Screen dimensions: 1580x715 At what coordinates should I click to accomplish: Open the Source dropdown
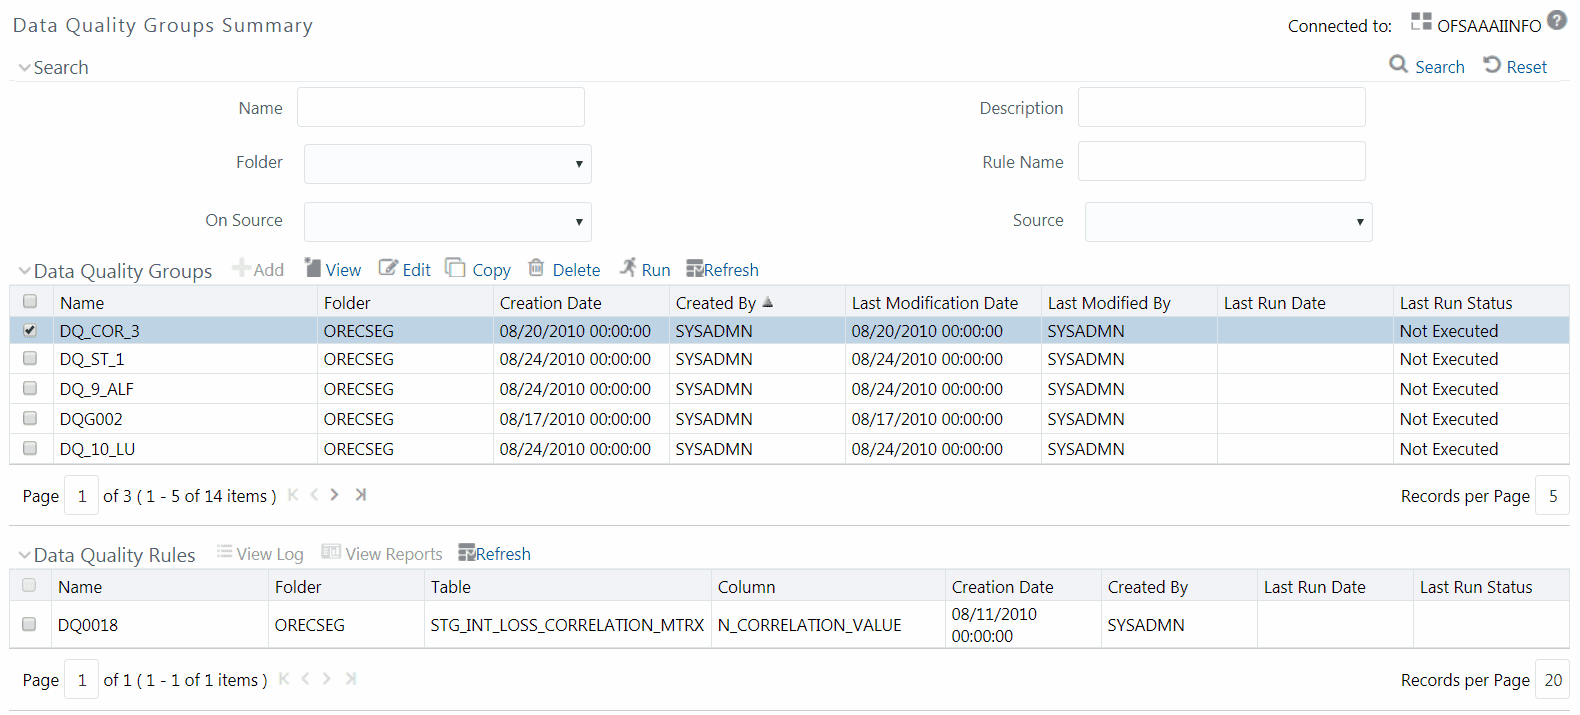pos(1229,222)
